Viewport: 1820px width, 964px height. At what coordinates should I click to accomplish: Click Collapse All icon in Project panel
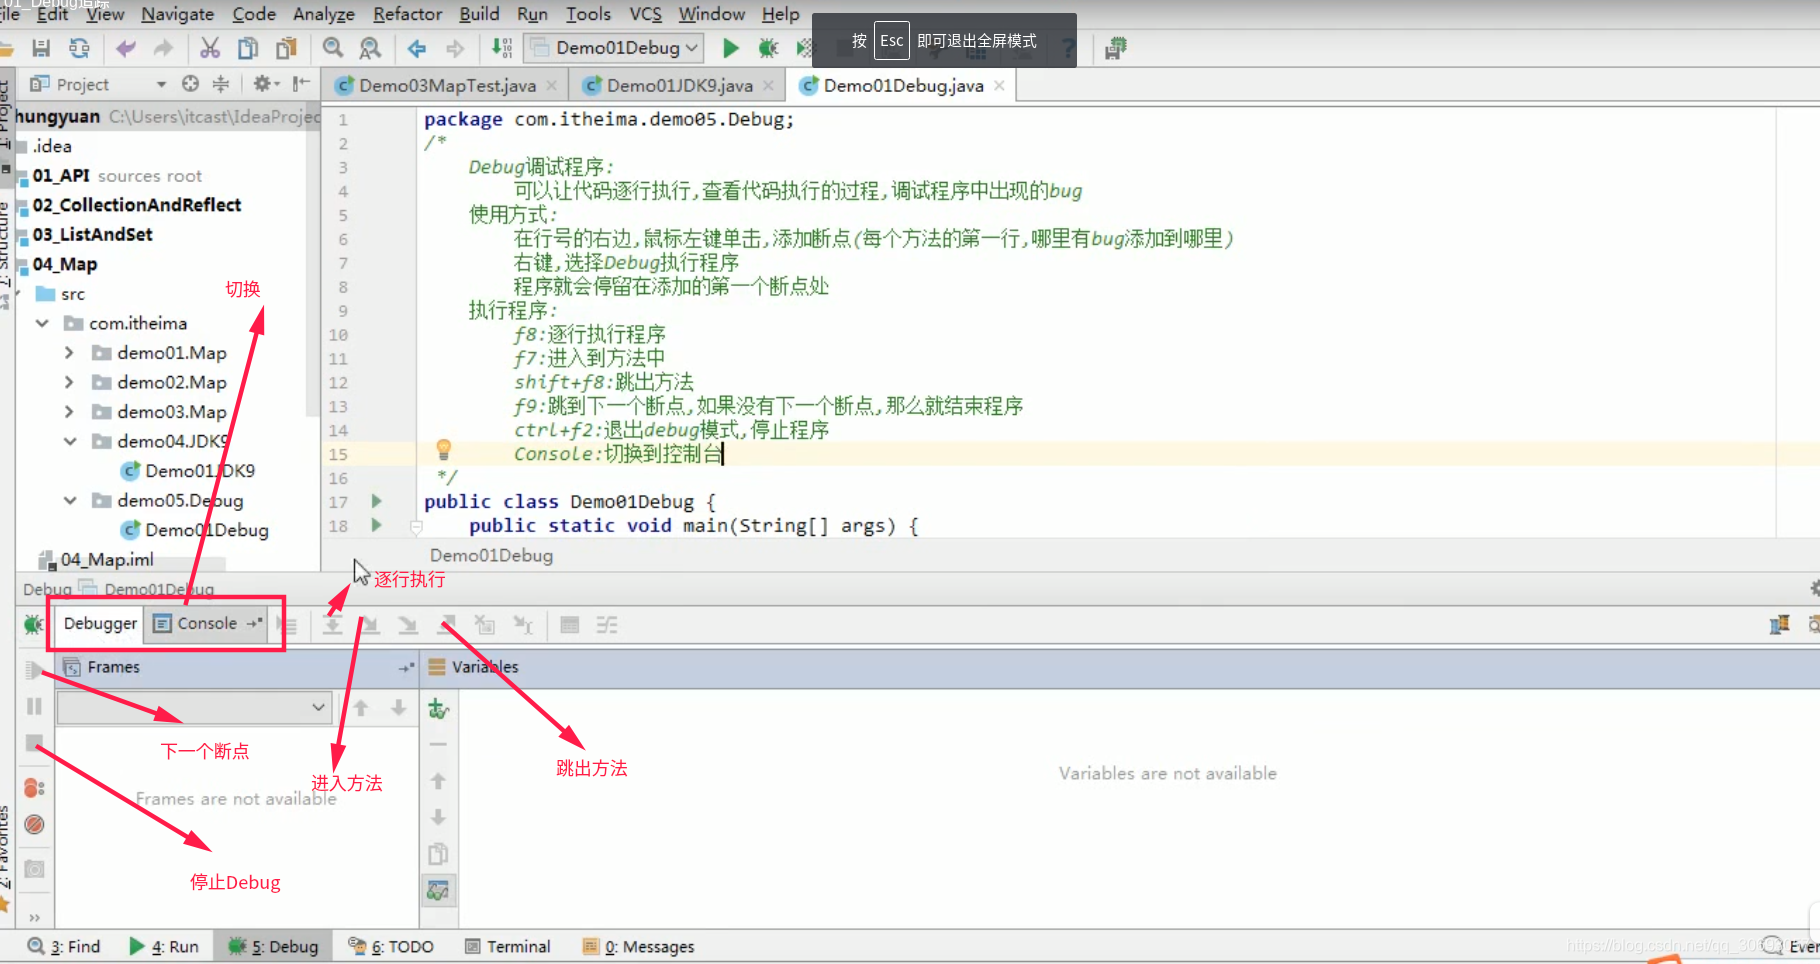[x=221, y=84]
